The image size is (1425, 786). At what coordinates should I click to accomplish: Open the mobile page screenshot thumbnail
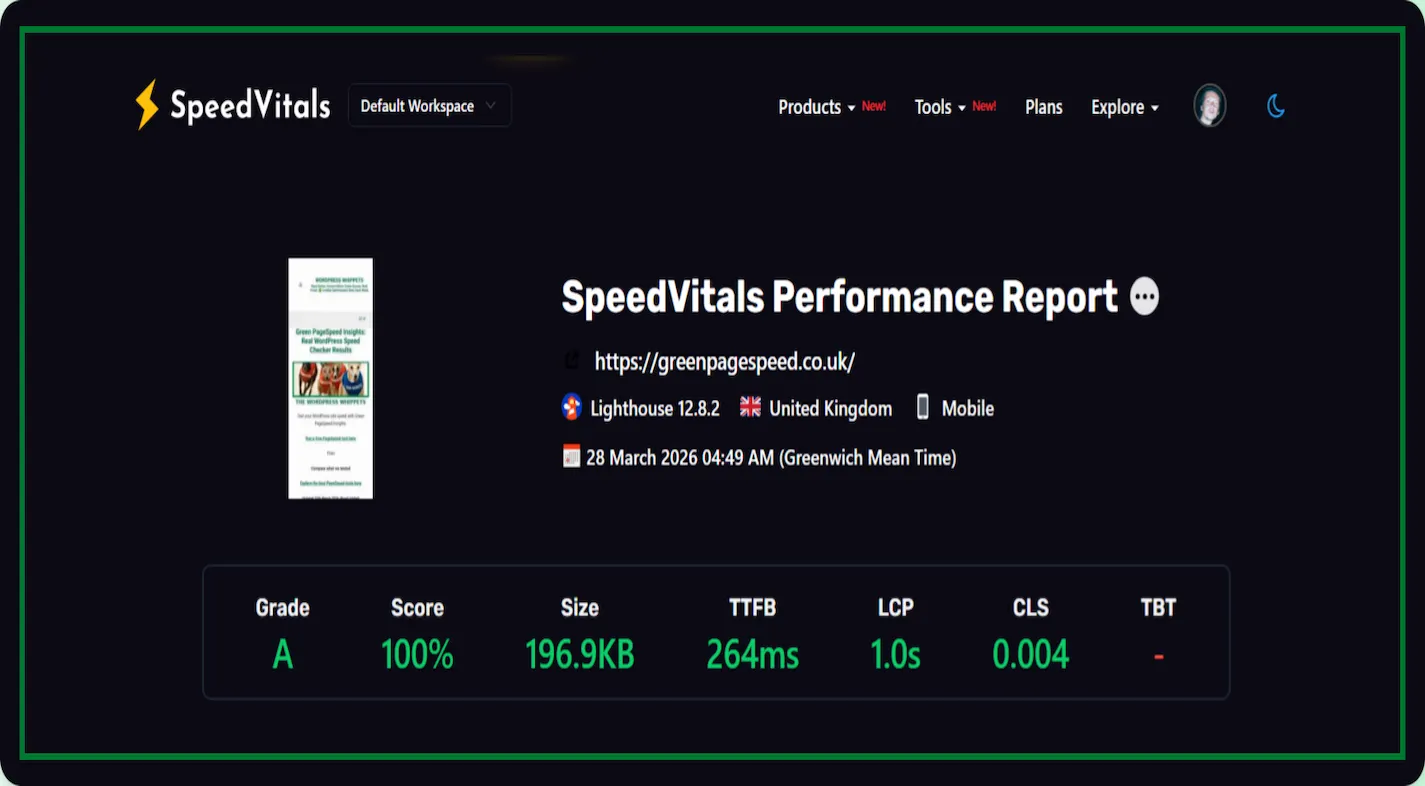(330, 378)
